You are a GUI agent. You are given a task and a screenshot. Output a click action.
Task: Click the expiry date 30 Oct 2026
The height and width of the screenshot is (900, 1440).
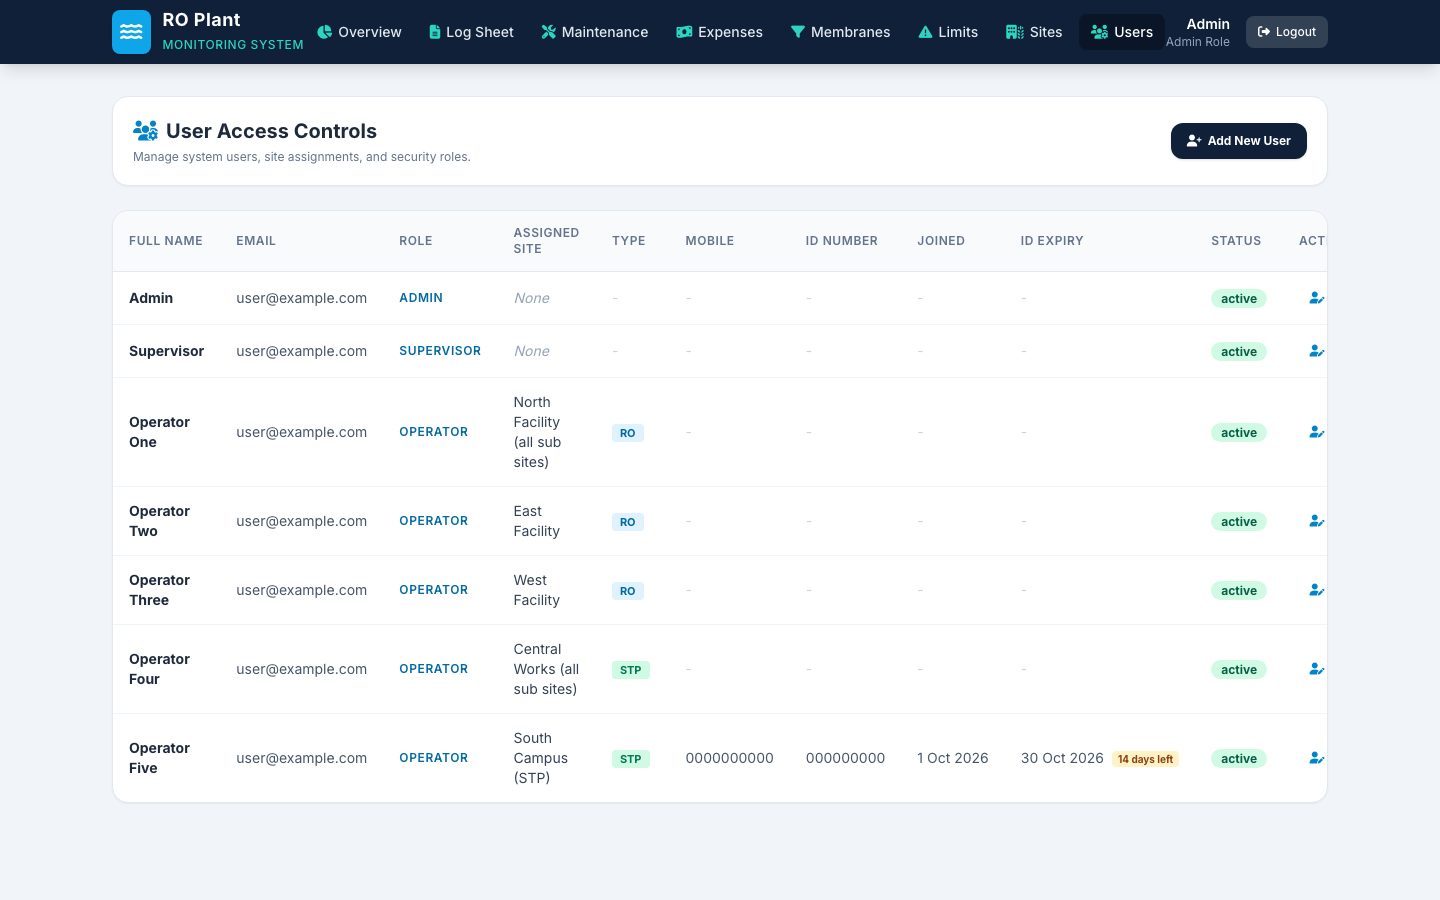click(1062, 758)
